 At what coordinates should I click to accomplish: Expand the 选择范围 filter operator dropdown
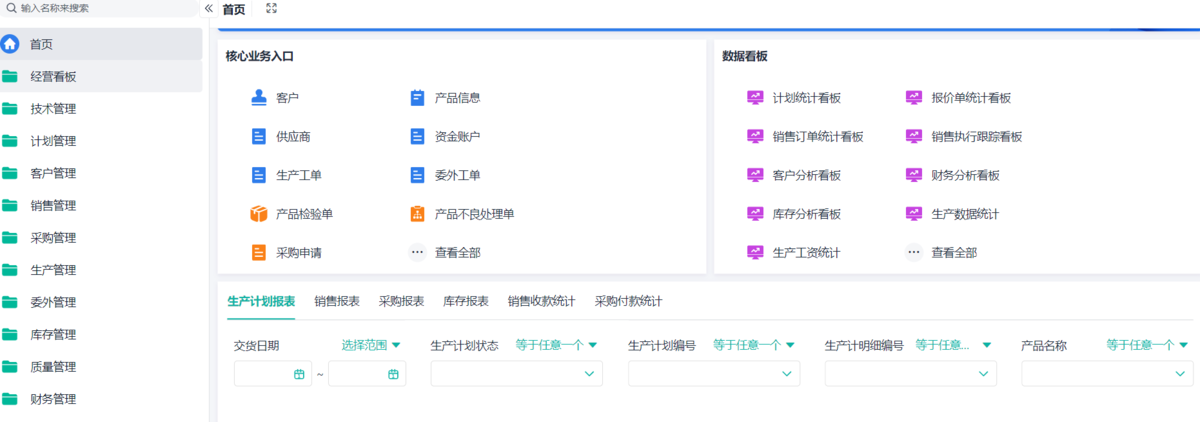[371, 345]
